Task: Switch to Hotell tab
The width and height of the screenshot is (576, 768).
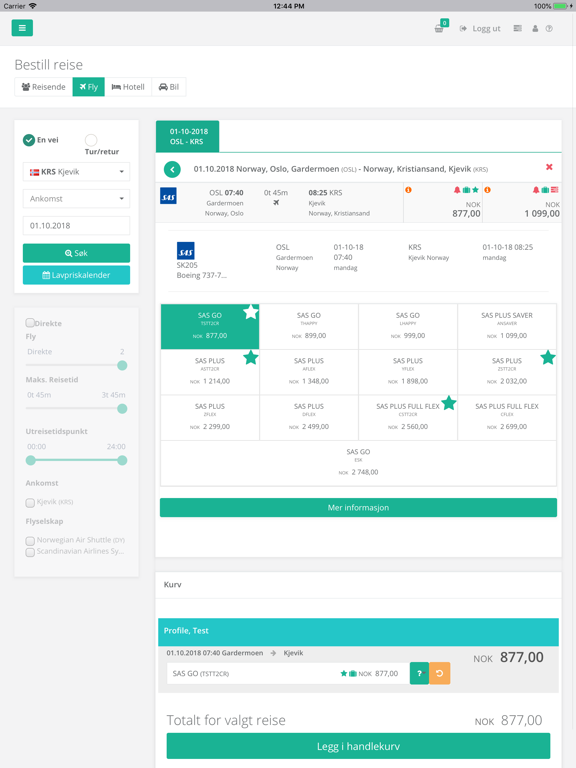Action: pyautogui.click(x=128, y=87)
